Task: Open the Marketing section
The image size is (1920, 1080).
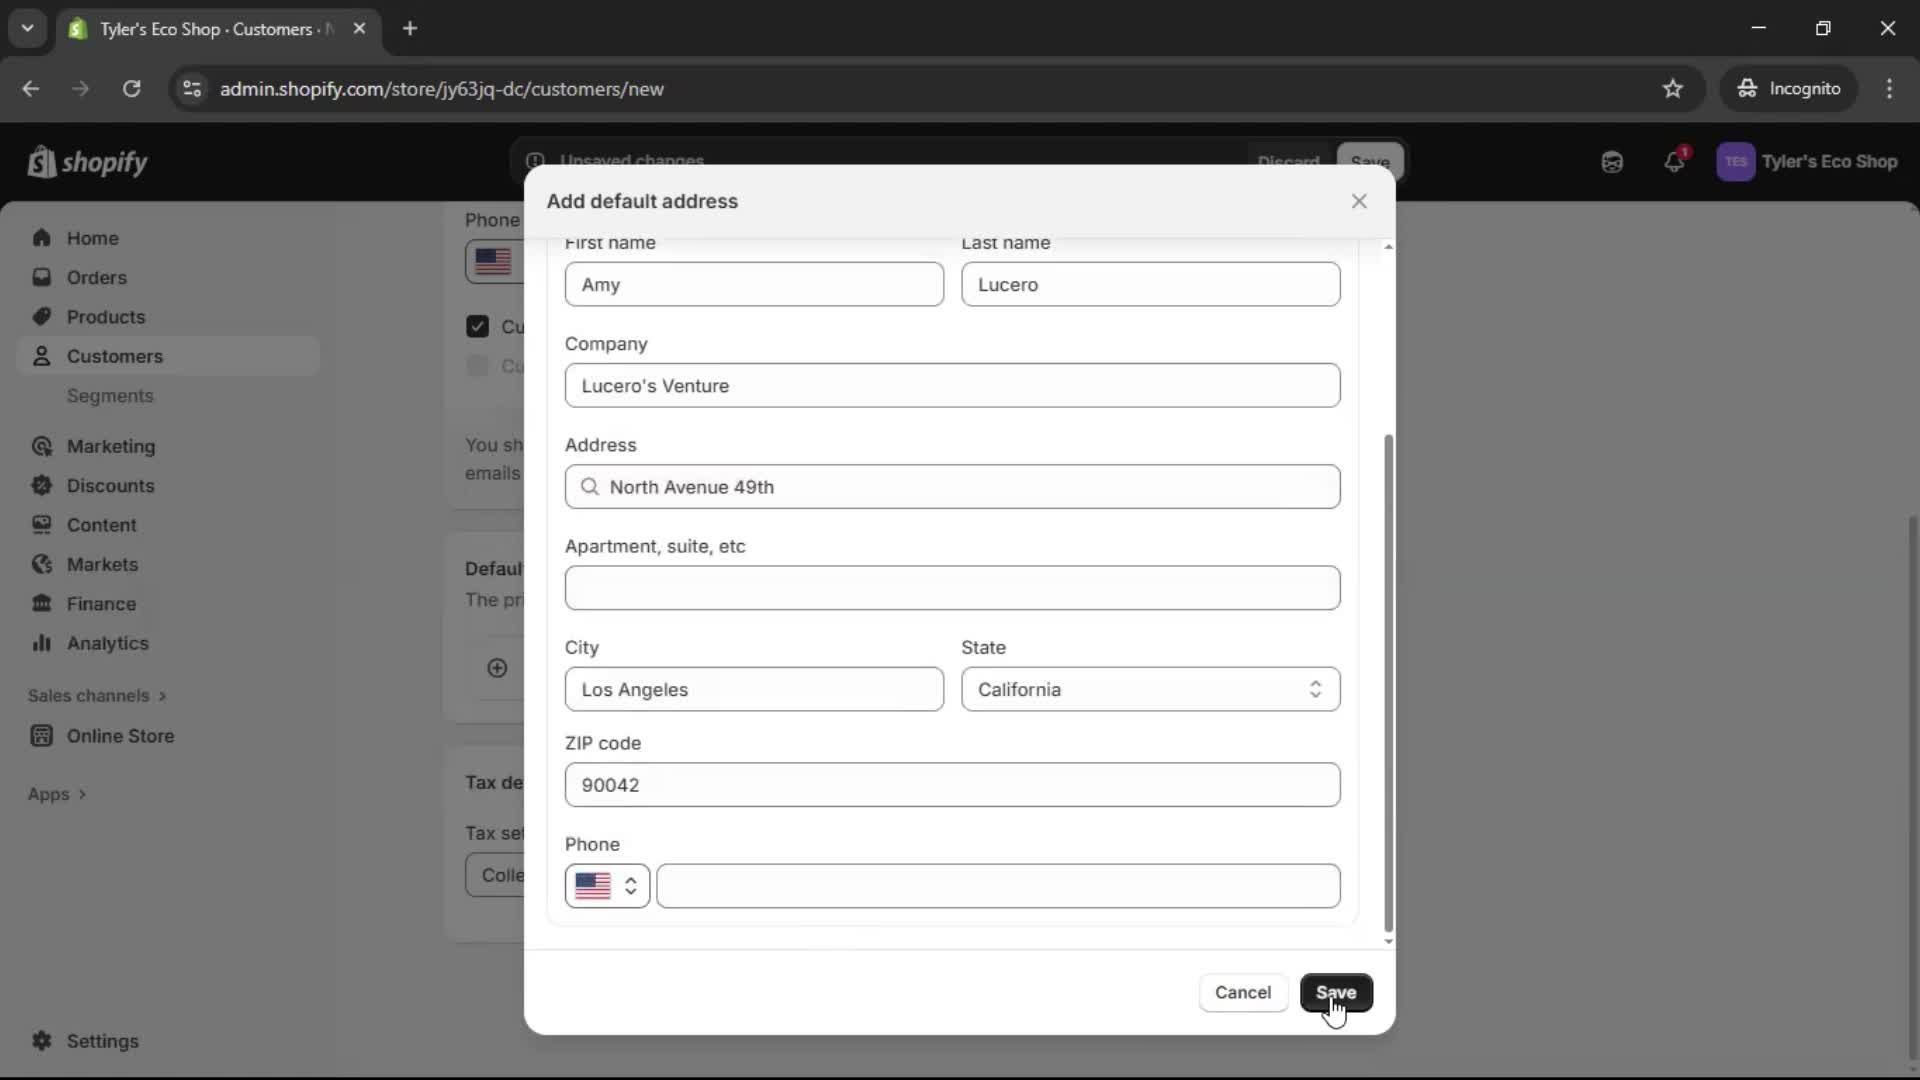Action: 110,447
